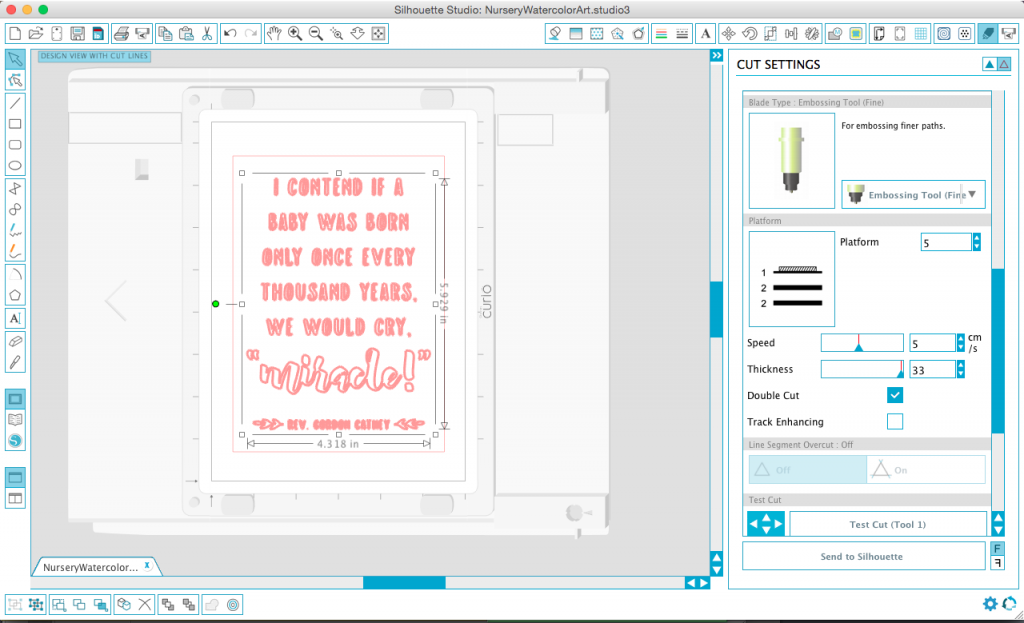Set Line Segment Overcut to Off
This screenshot has height=623, width=1024.
808,470
